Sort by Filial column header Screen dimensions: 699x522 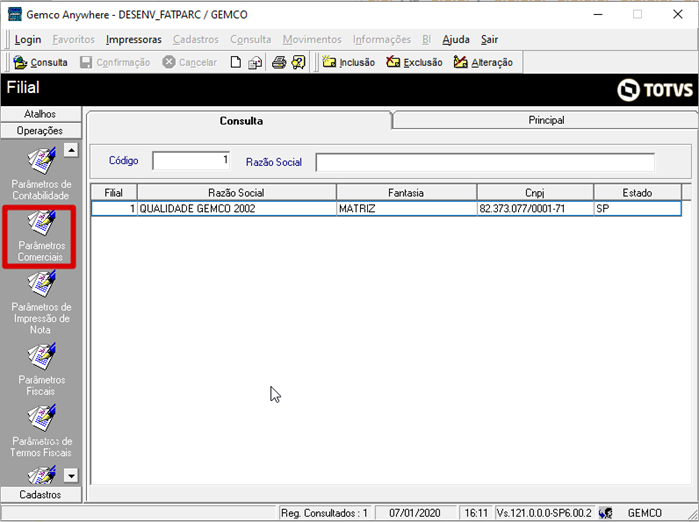[x=114, y=193]
